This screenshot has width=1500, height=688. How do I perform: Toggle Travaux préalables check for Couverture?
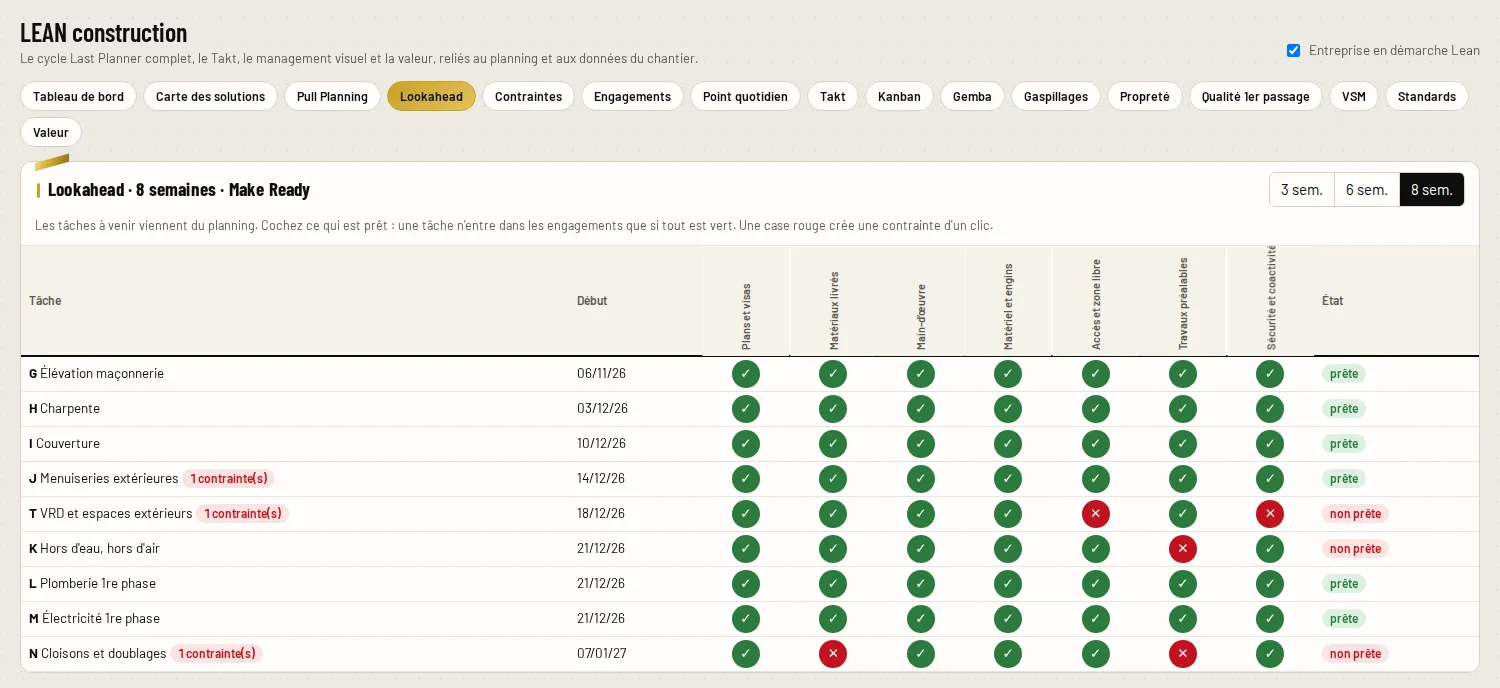[x=1183, y=444]
